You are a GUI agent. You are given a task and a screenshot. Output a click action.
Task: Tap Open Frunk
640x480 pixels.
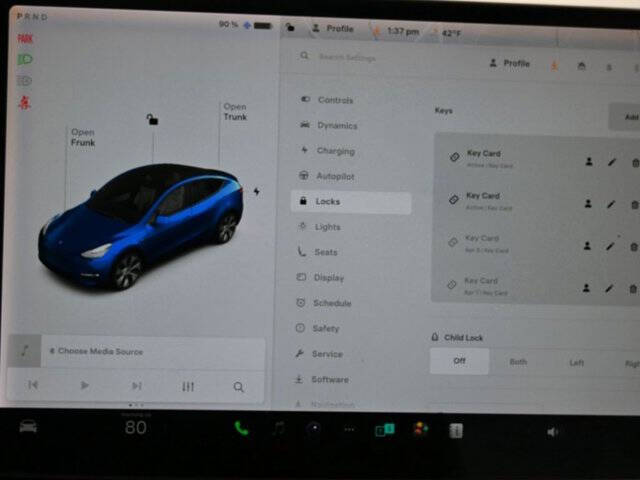point(83,138)
